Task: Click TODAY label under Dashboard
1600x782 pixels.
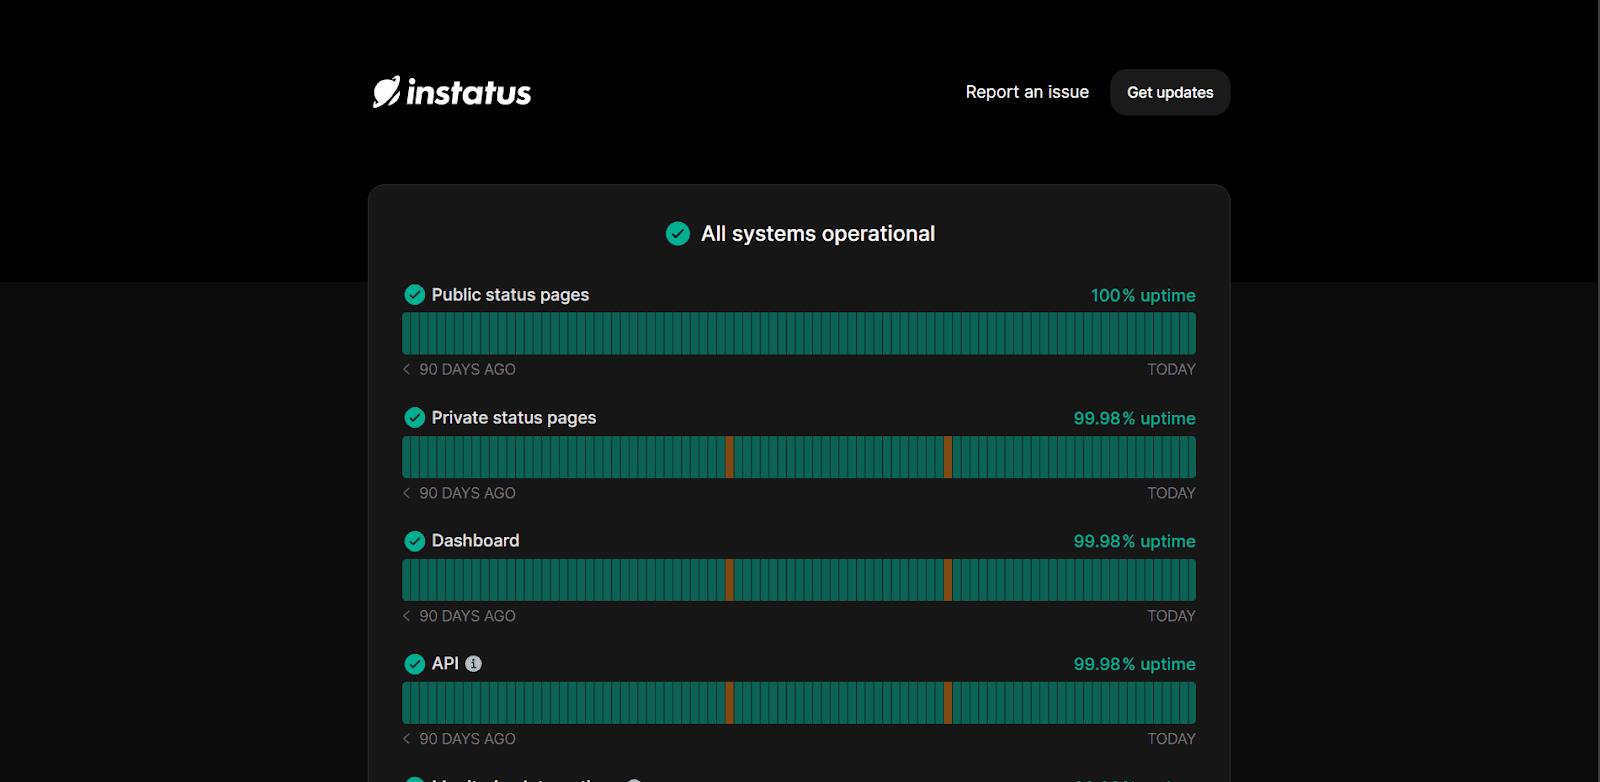Action: [1171, 616]
